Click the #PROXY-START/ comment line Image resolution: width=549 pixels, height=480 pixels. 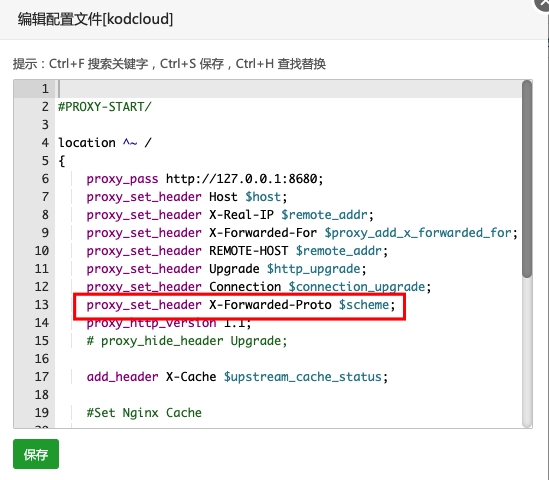[x=105, y=107]
